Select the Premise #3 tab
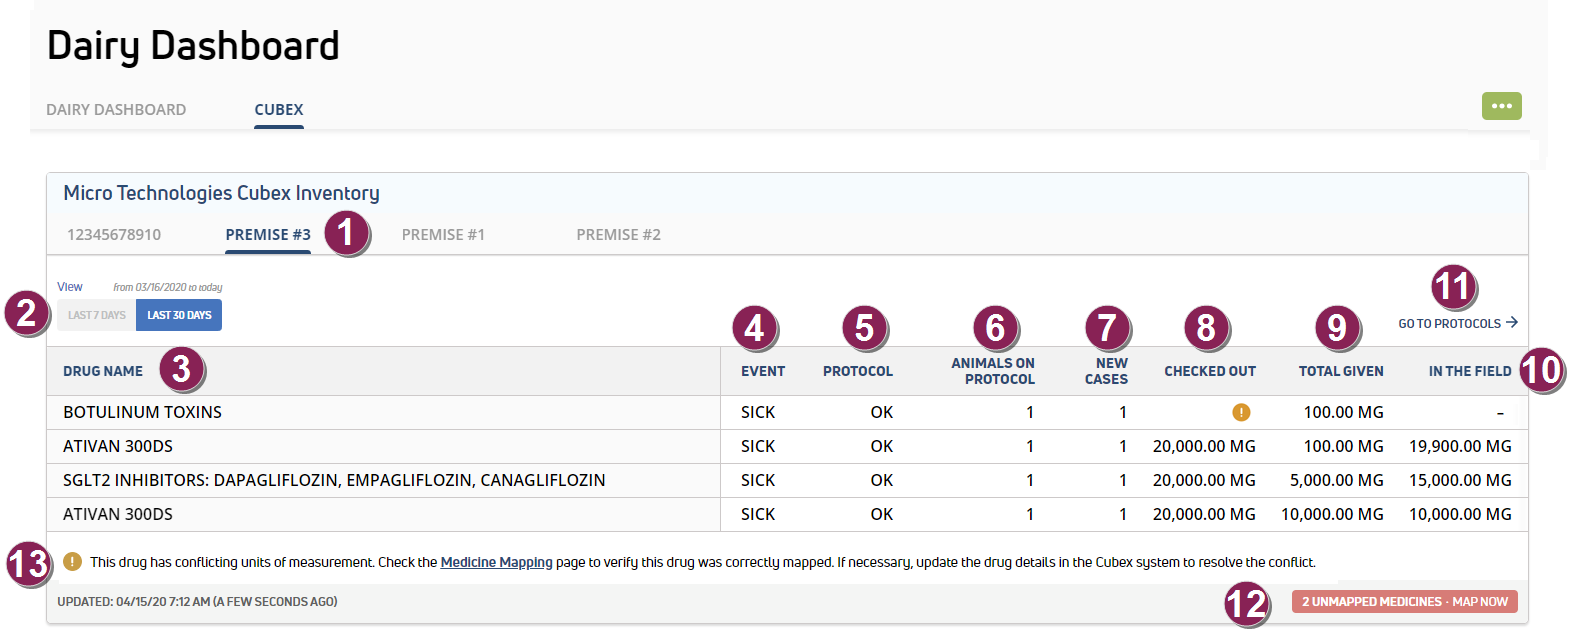The image size is (1579, 639). pyautogui.click(x=268, y=235)
